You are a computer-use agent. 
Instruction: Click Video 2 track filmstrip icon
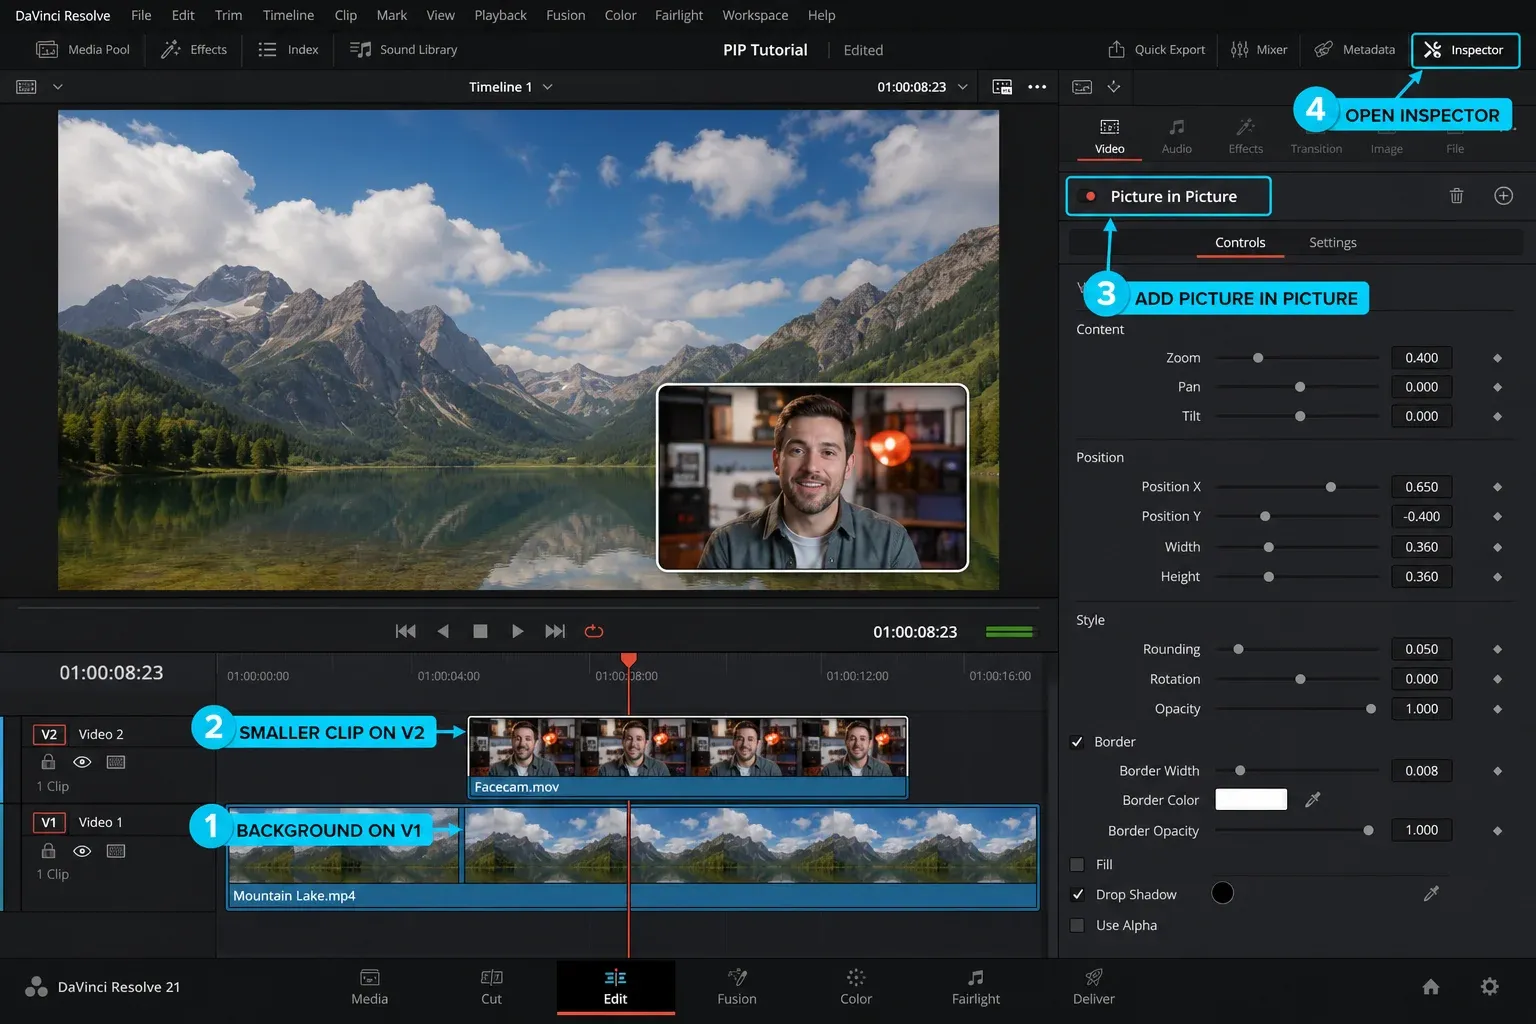coord(116,762)
